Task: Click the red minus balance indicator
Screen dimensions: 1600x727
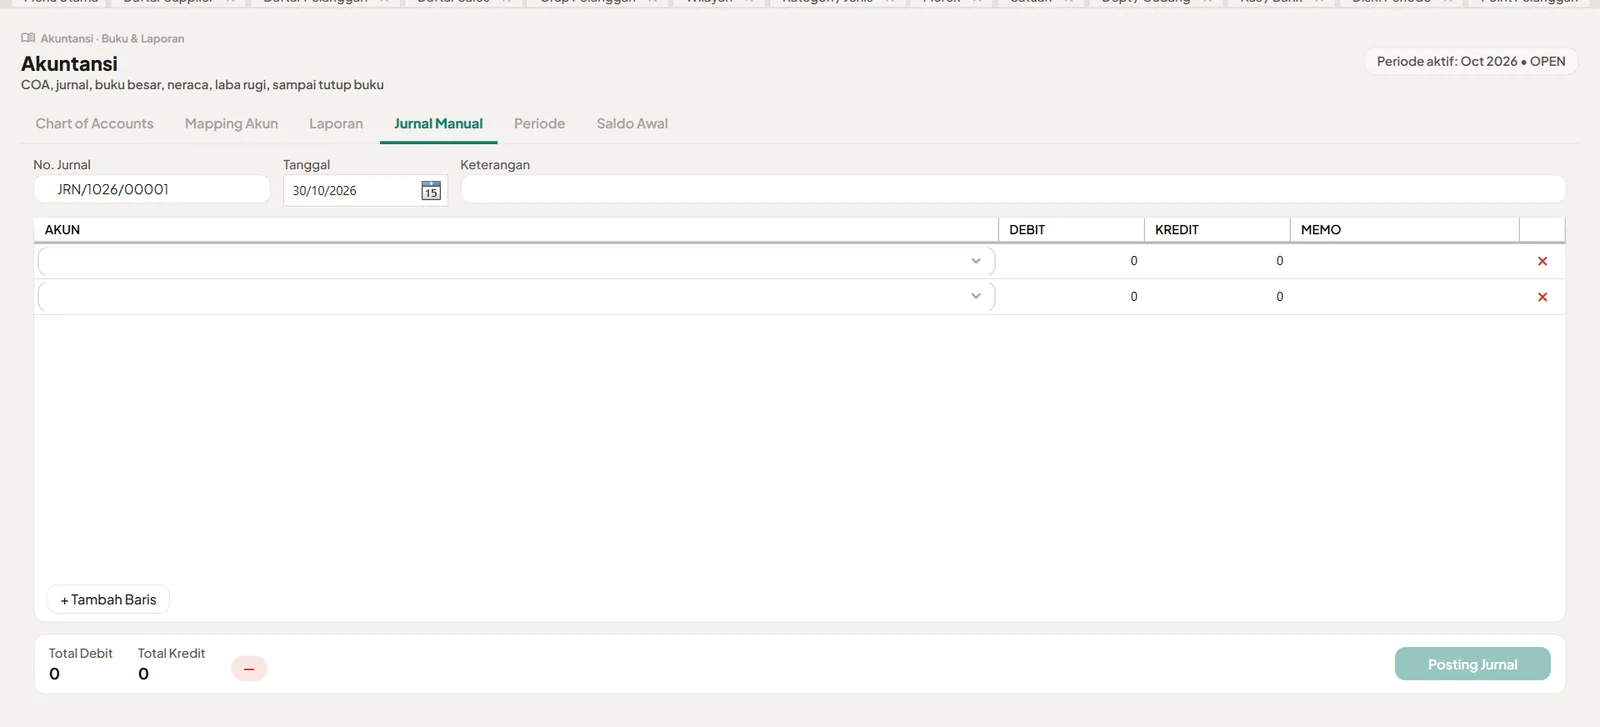Action: (x=249, y=668)
